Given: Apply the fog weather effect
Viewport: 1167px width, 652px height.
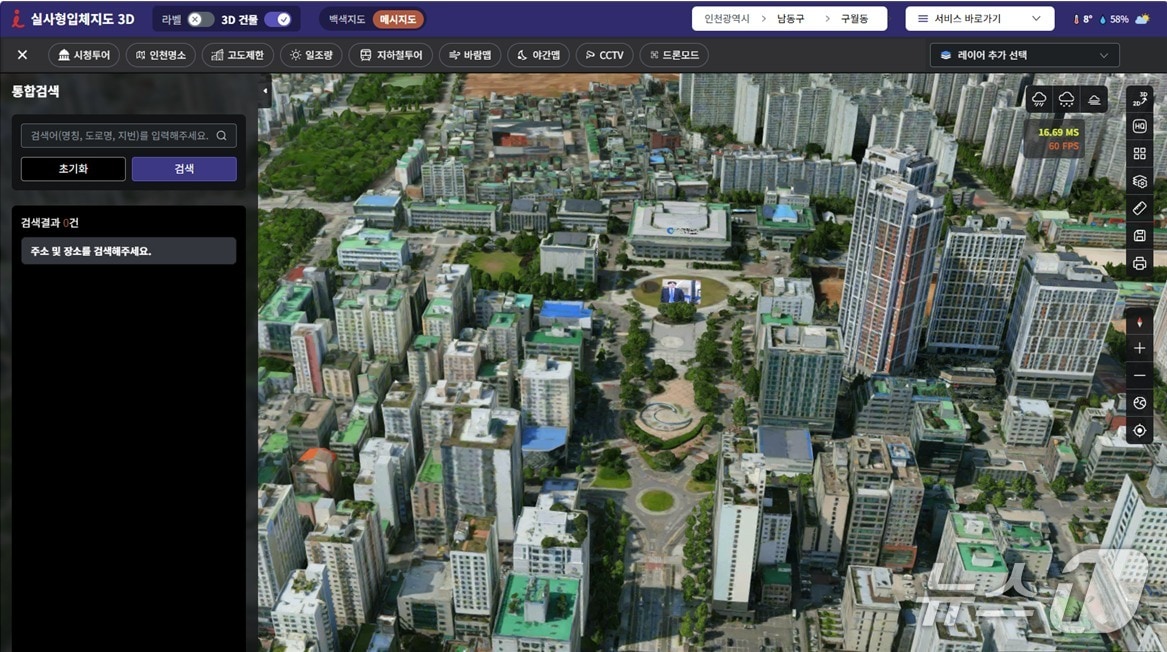Looking at the screenshot, I should (1094, 98).
